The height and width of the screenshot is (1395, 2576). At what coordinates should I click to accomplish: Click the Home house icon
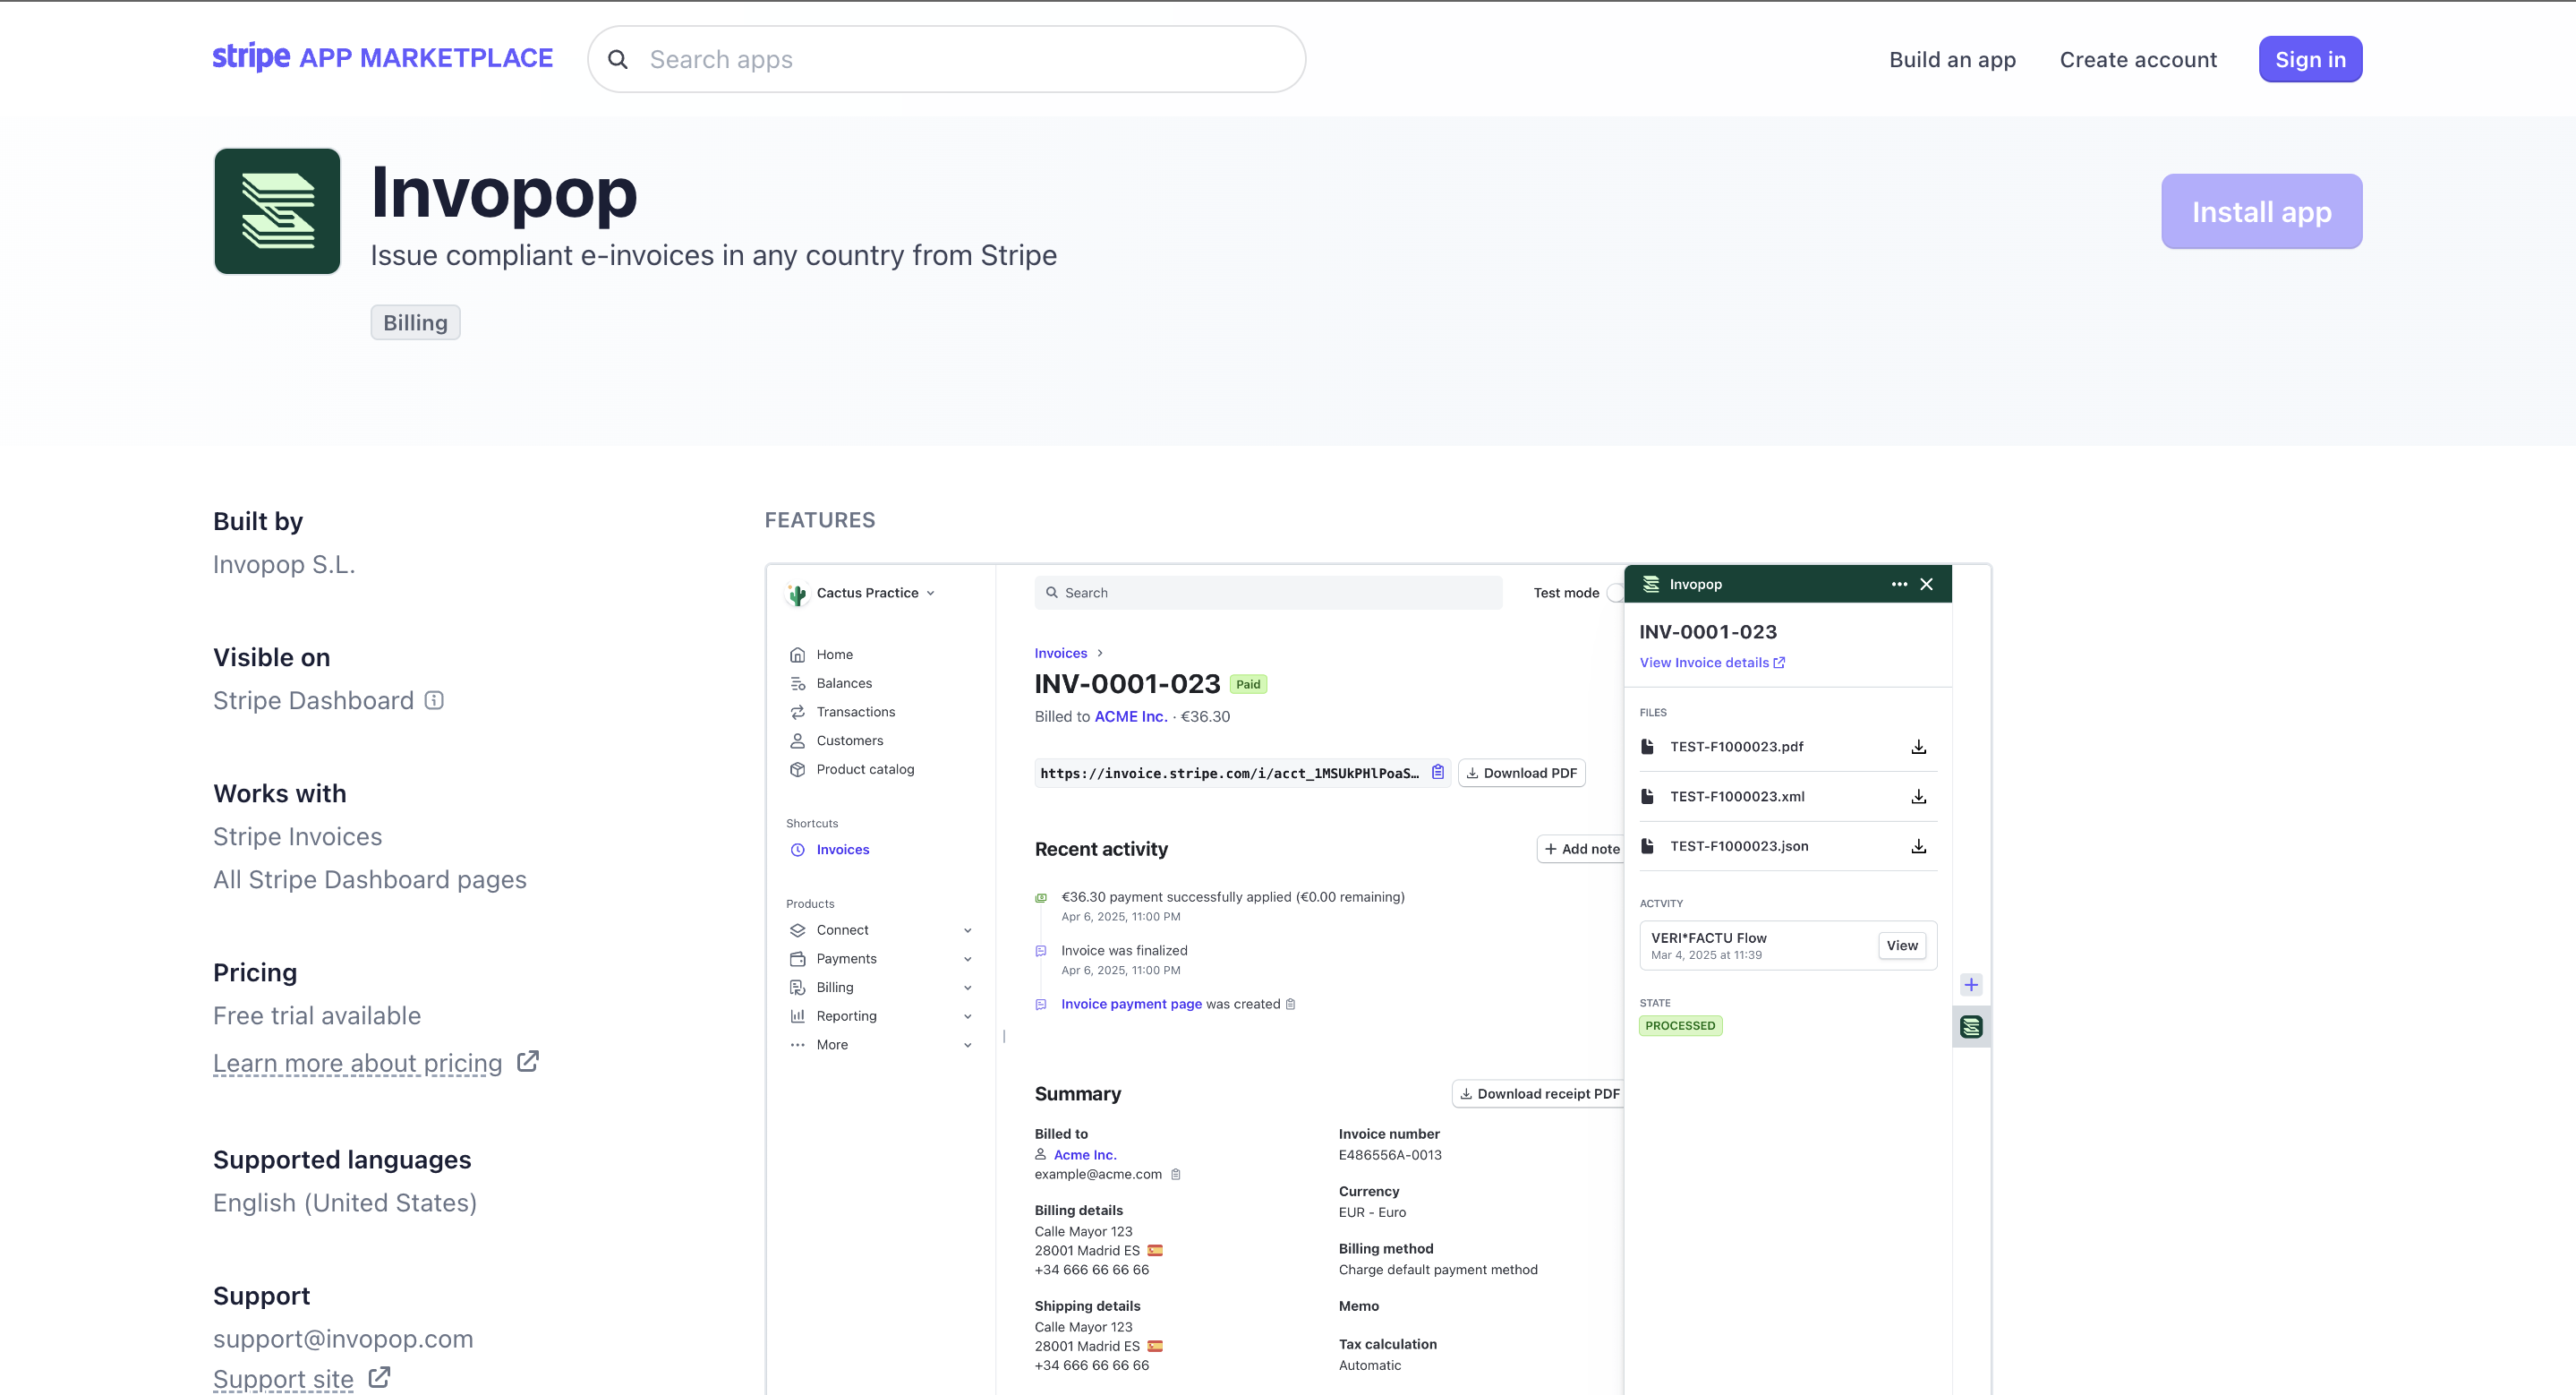797,655
